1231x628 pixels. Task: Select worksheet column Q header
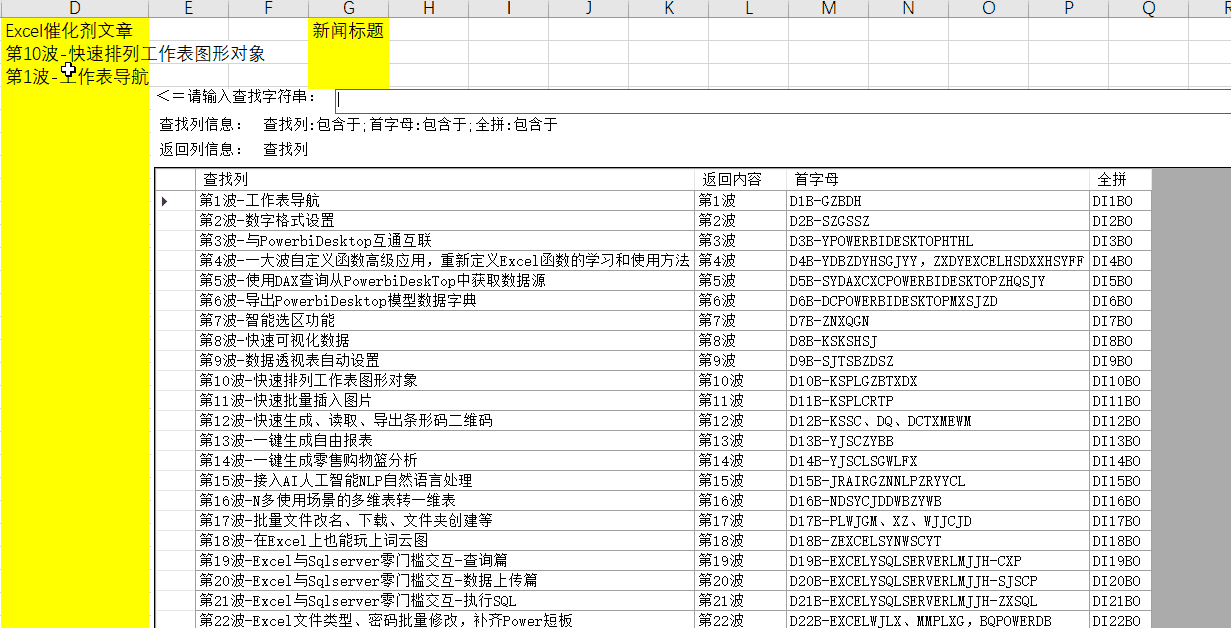pos(1149,8)
